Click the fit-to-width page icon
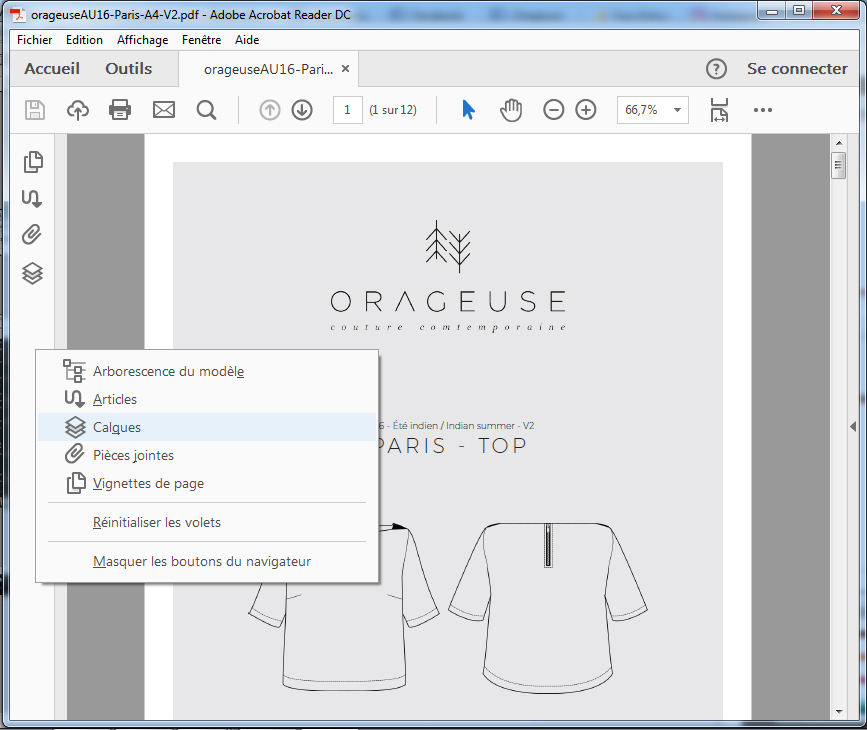The height and width of the screenshot is (730, 867). point(719,110)
